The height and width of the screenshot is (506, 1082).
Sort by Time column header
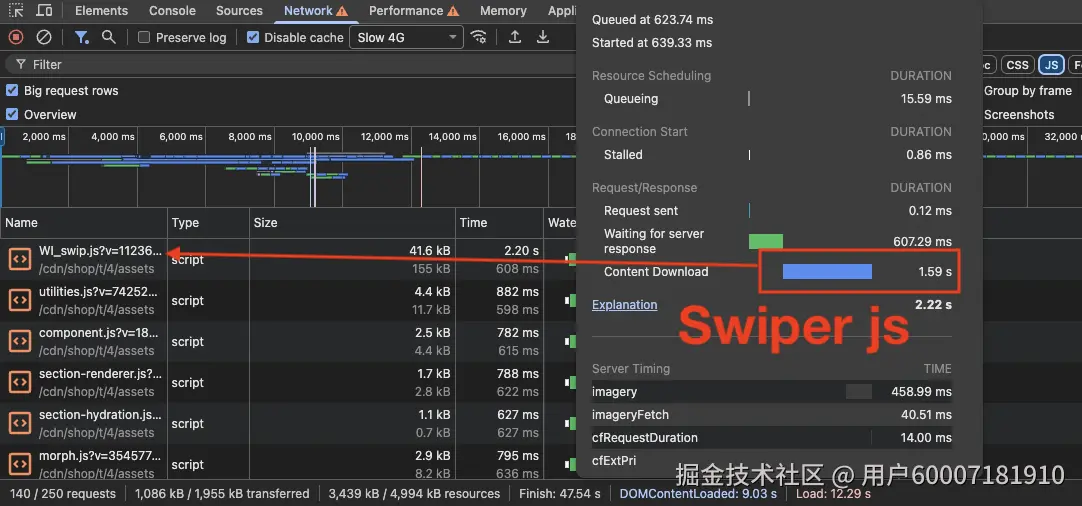[500, 222]
